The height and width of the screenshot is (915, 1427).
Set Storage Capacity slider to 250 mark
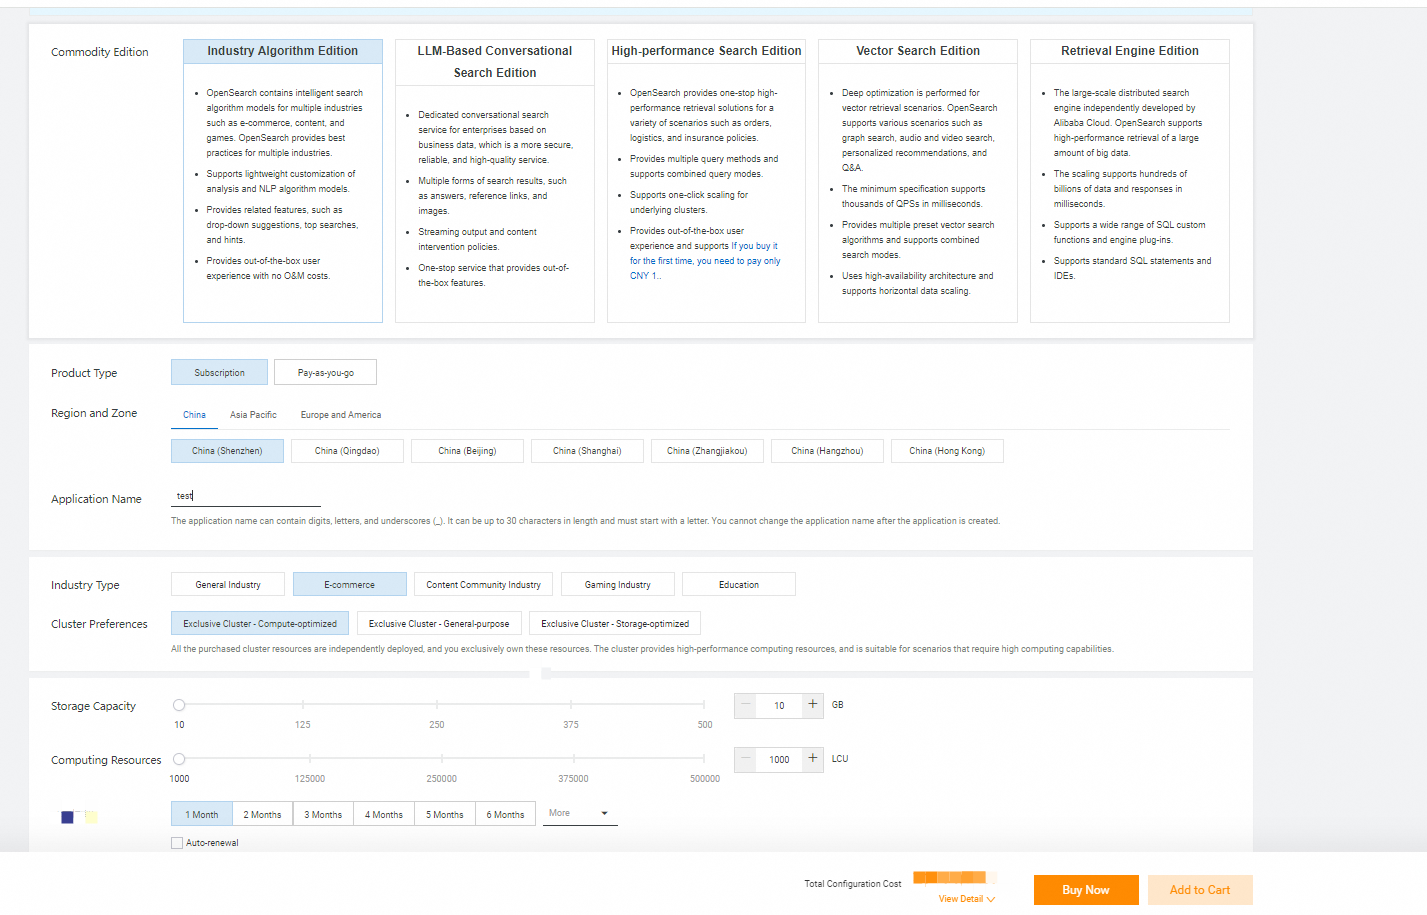437,705
